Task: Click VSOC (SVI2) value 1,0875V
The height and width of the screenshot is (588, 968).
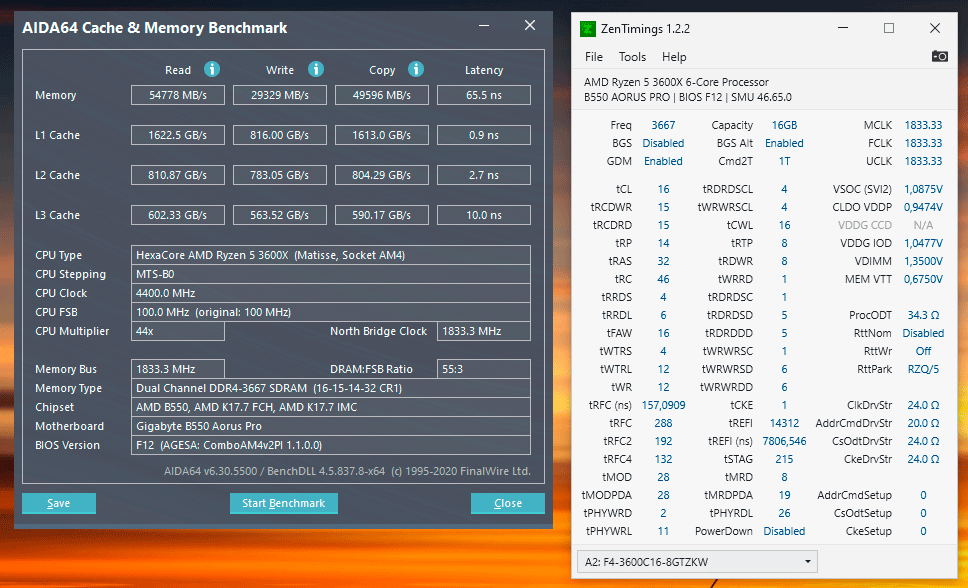Action: (924, 189)
